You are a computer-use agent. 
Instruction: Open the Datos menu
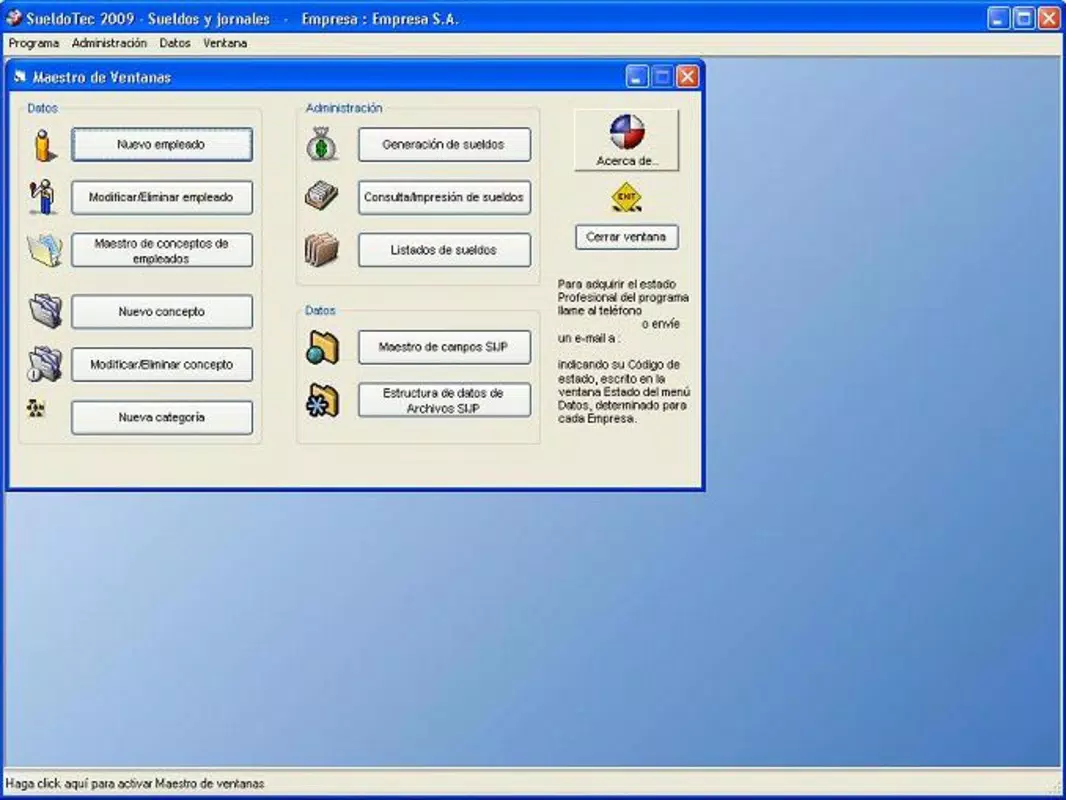tap(175, 43)
